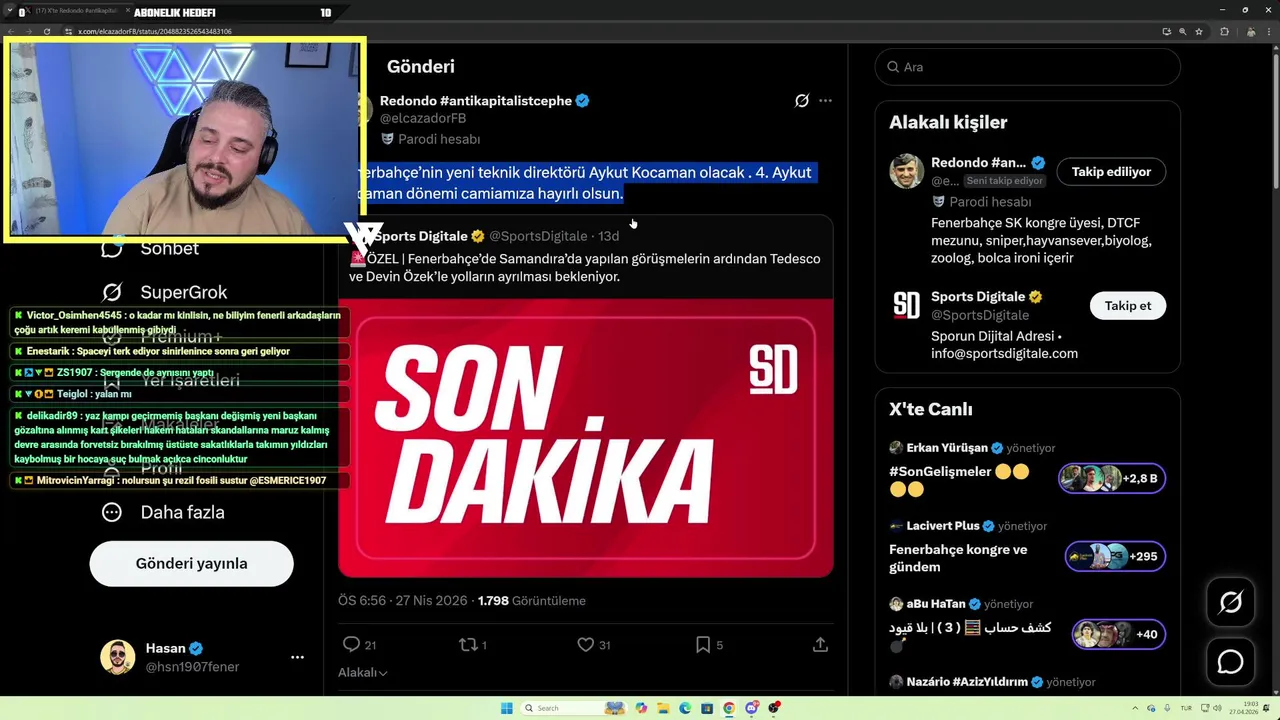Click the browser reload button
This screenshot has height=720, width=1280.
coord(46,31)
